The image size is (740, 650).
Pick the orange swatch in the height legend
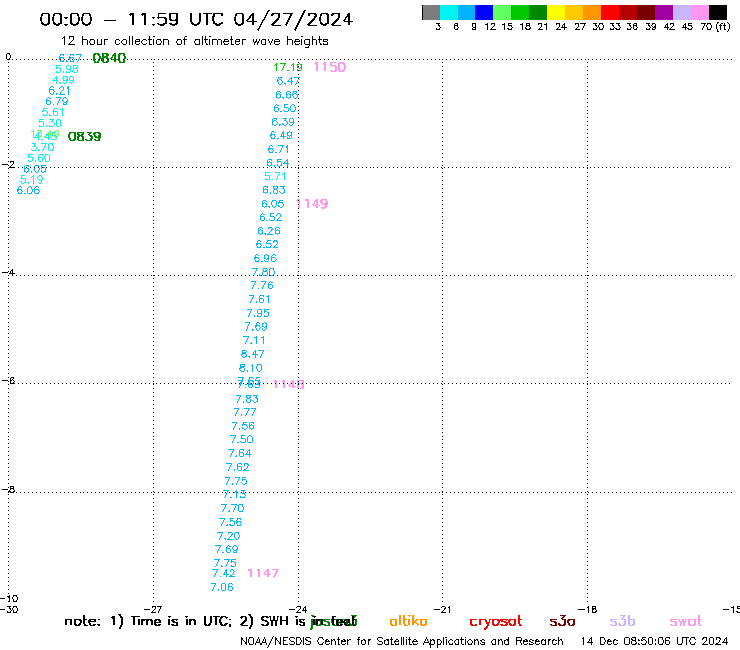pos(592,12)
